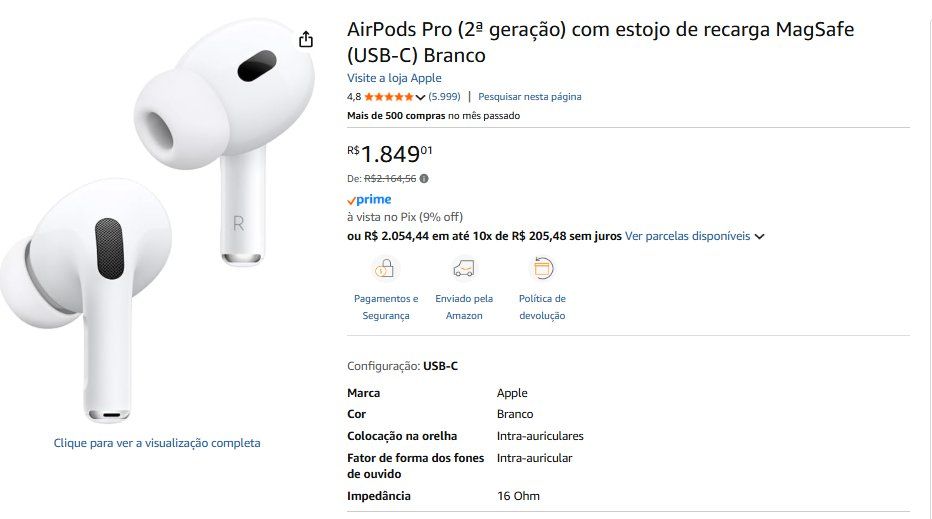
Task: Open Ver parcelas disponíveis installment options
Action: point(687,236)
